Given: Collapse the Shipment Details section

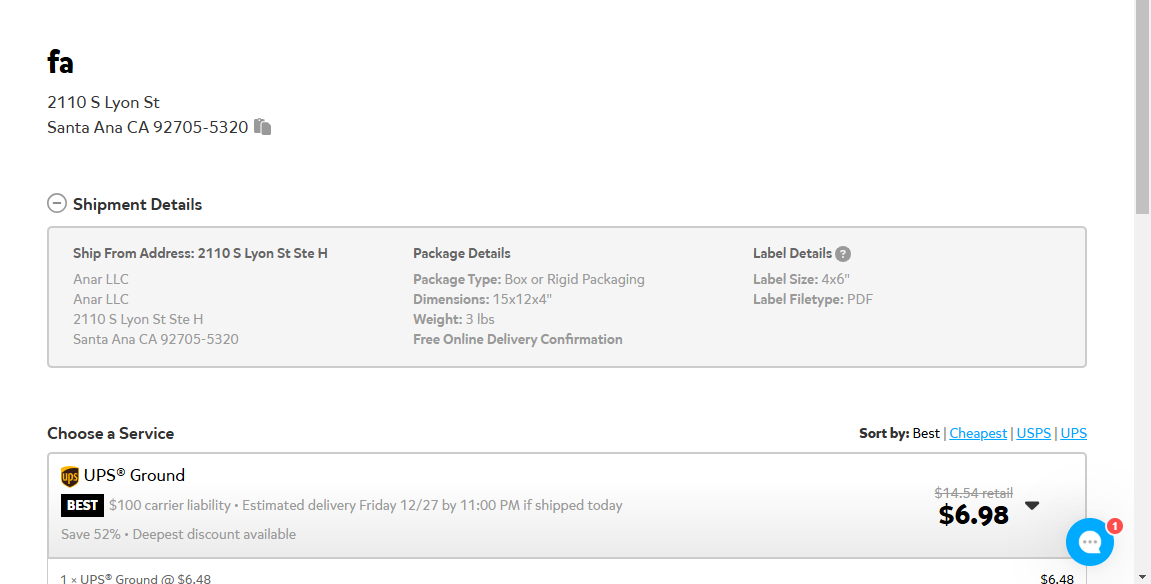Looking at the screenshot, I should click(57, 203).
